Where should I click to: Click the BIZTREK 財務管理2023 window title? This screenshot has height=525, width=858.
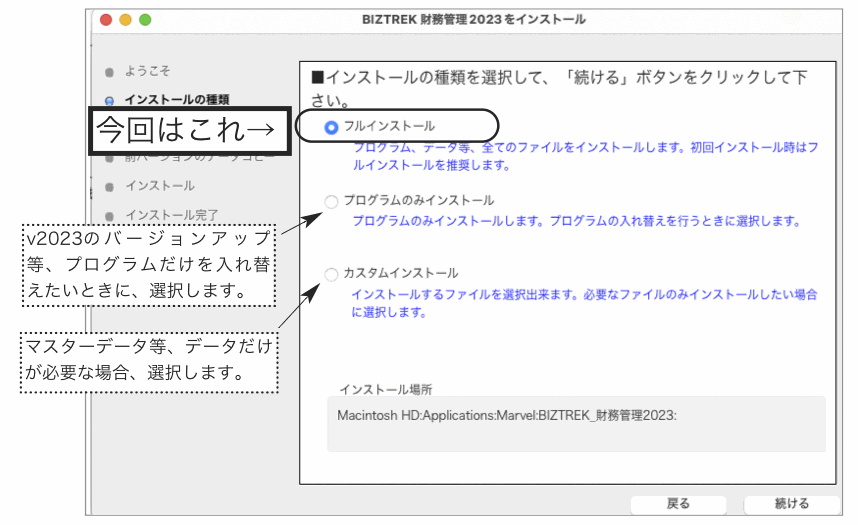click(x=474, y=20)
